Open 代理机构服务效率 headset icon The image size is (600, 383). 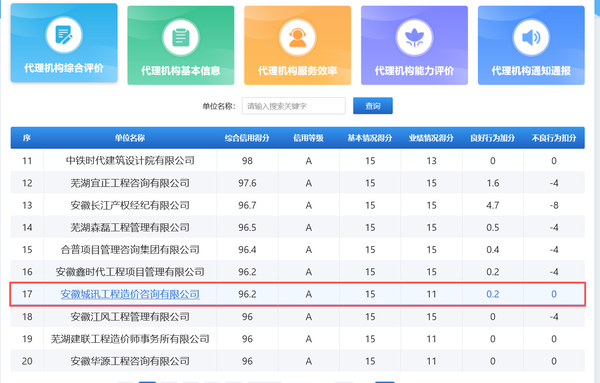(298, 37)
